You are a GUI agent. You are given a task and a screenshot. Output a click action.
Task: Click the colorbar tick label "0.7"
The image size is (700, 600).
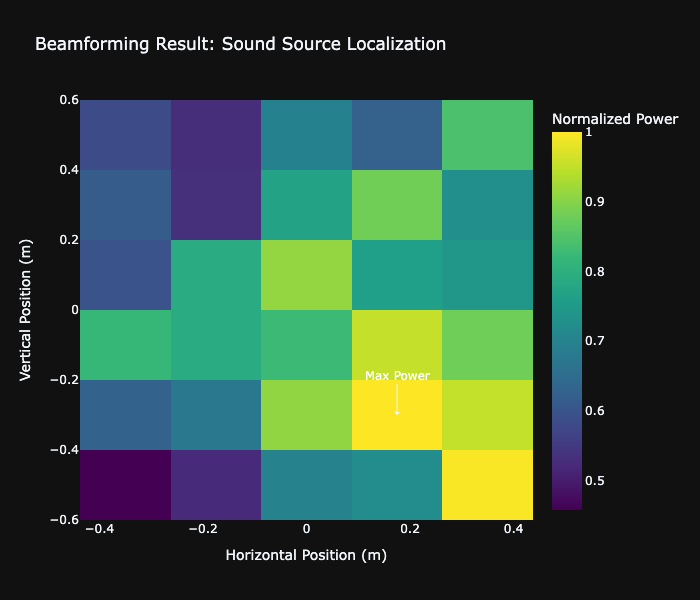(594, 341)
